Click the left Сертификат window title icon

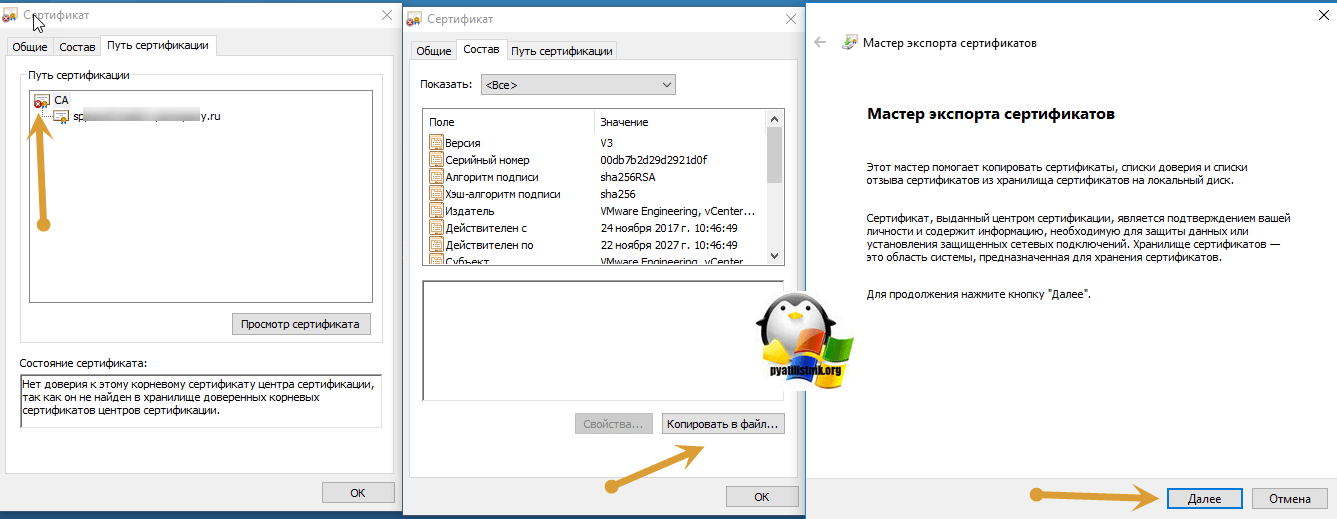click(x=11, y=15)
